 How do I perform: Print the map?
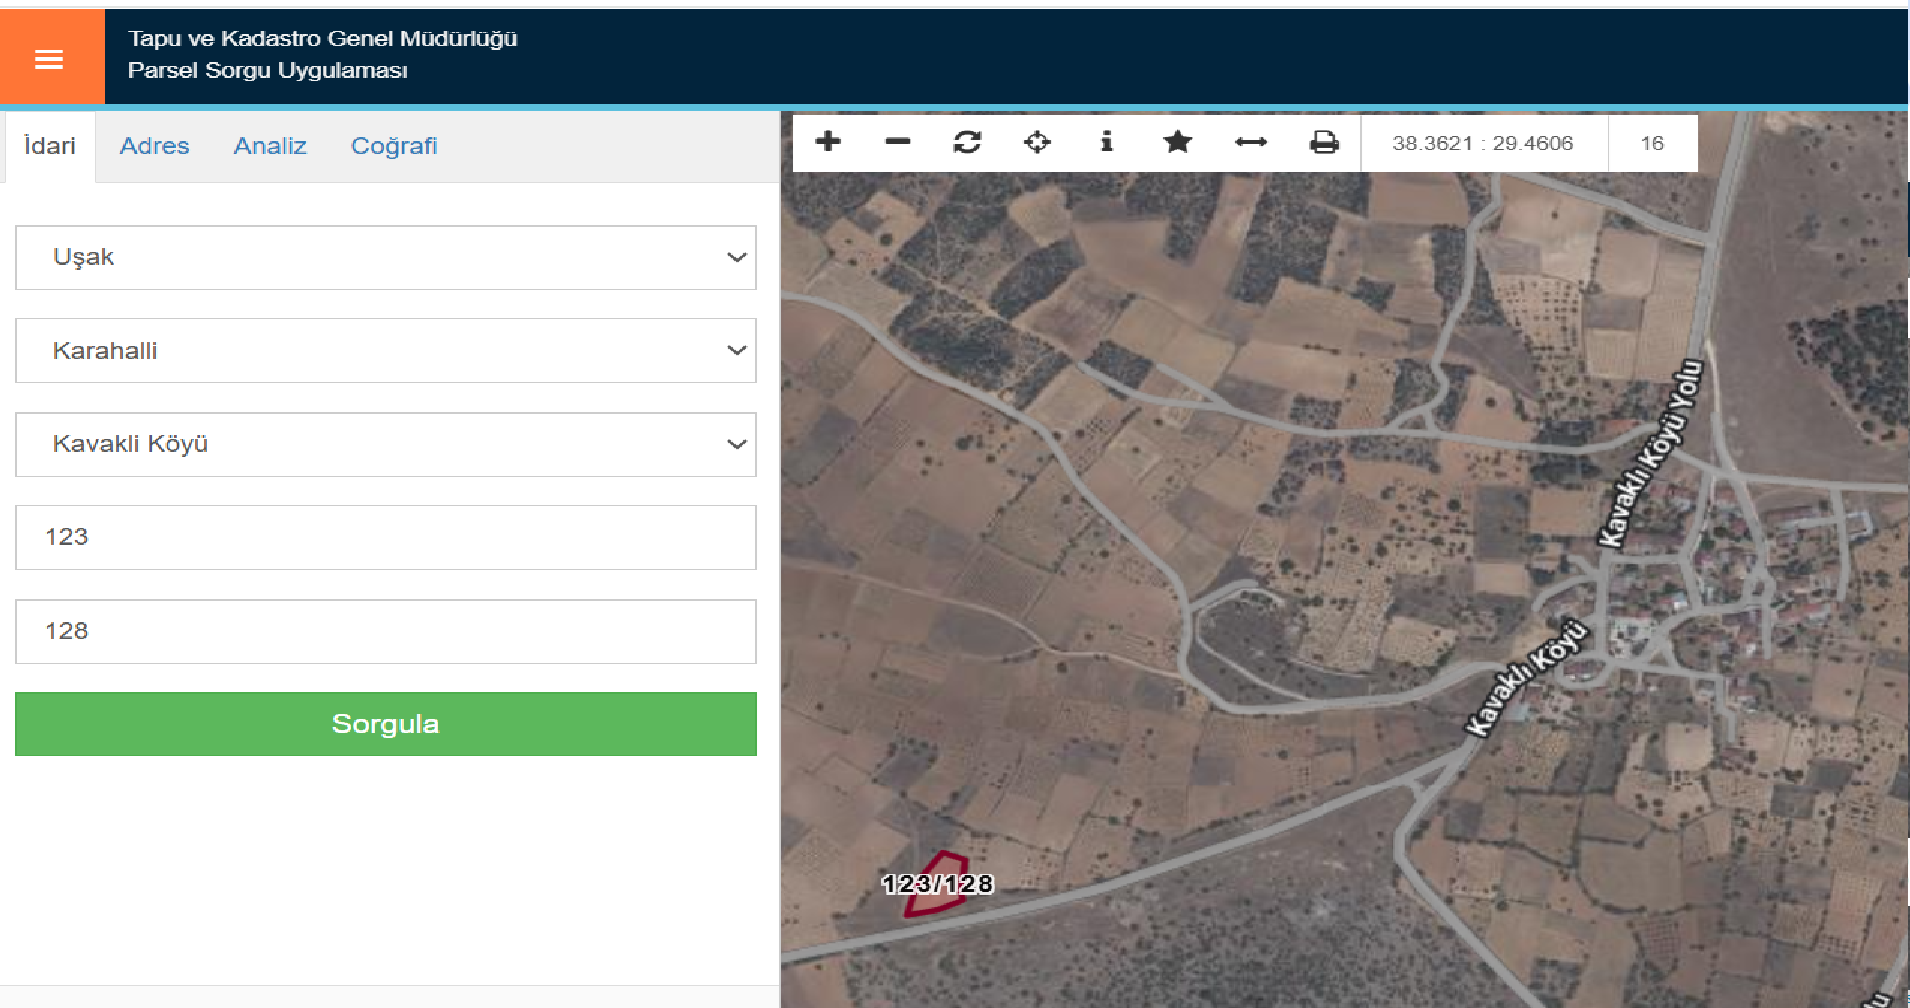point(1324,142)
